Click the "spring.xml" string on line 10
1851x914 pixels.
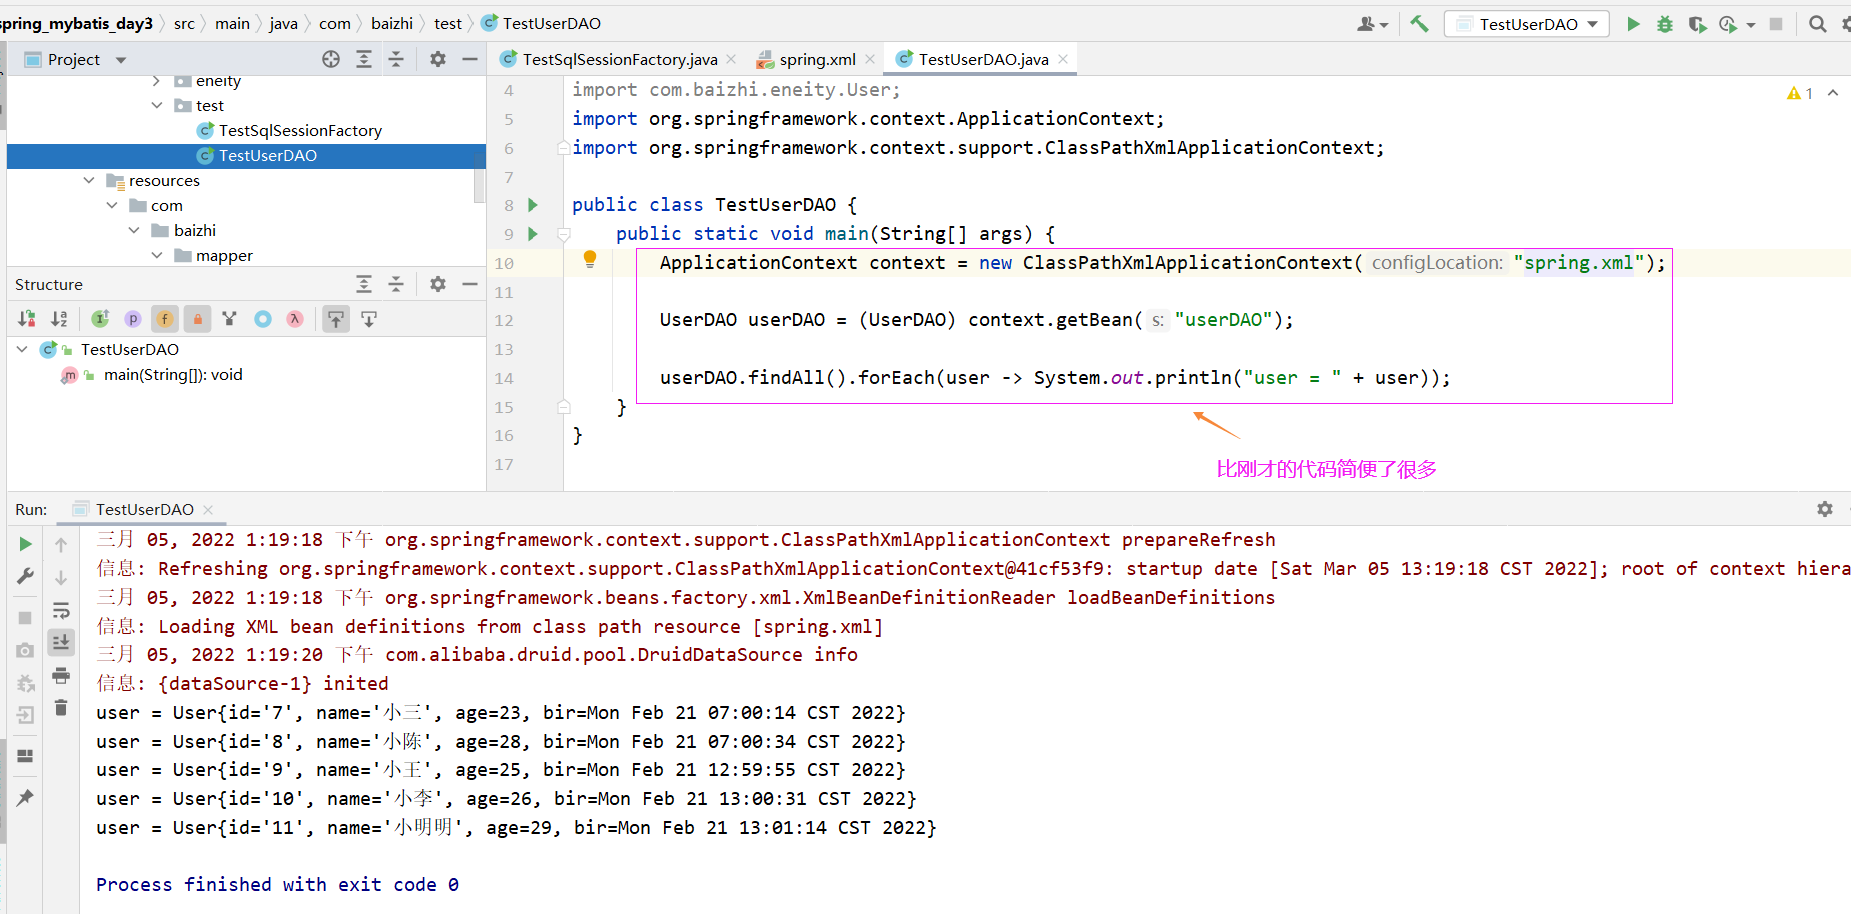(x=1578, y=263)
